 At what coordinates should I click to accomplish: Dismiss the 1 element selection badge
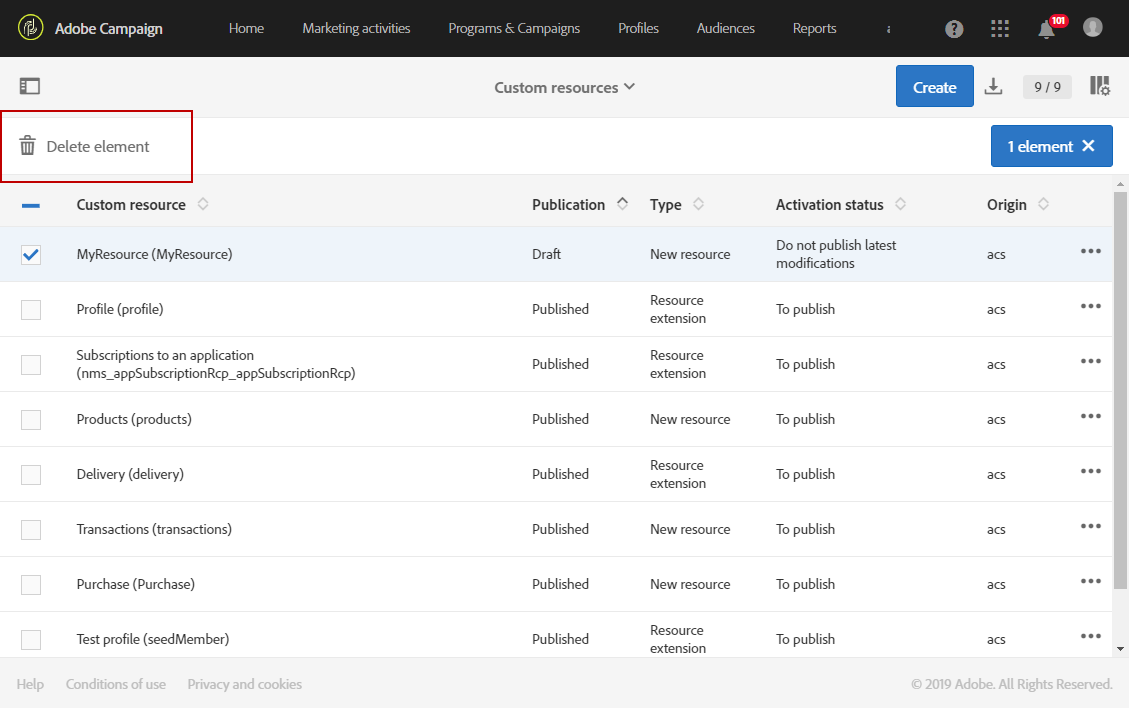(1089, 146)
